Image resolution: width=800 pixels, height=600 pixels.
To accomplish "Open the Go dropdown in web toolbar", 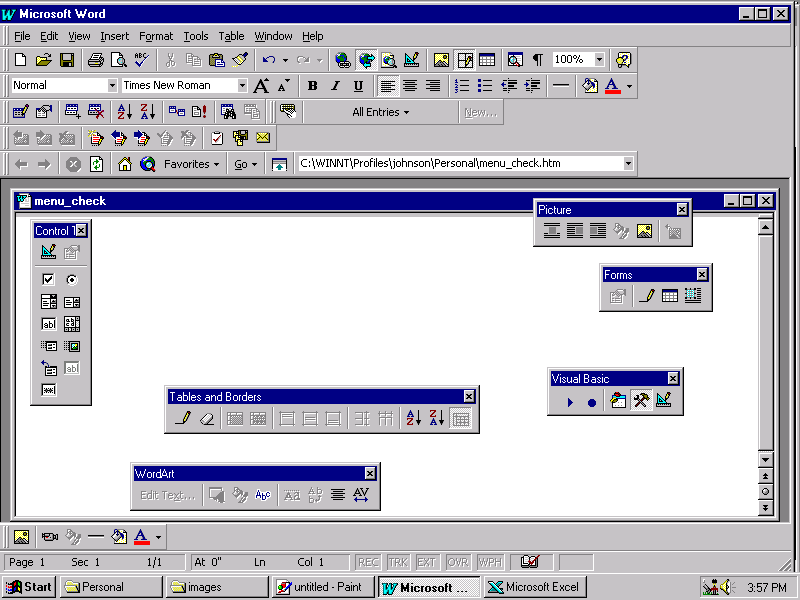I will [245, 164].
